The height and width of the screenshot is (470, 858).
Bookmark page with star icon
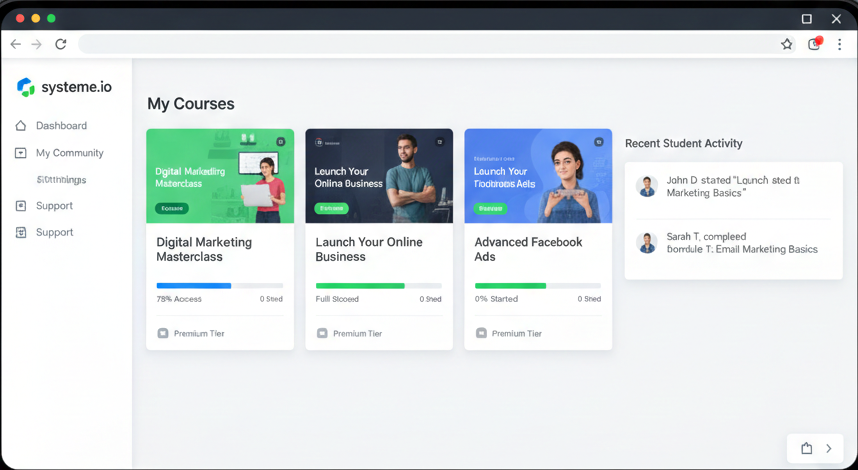coord(787,44)
